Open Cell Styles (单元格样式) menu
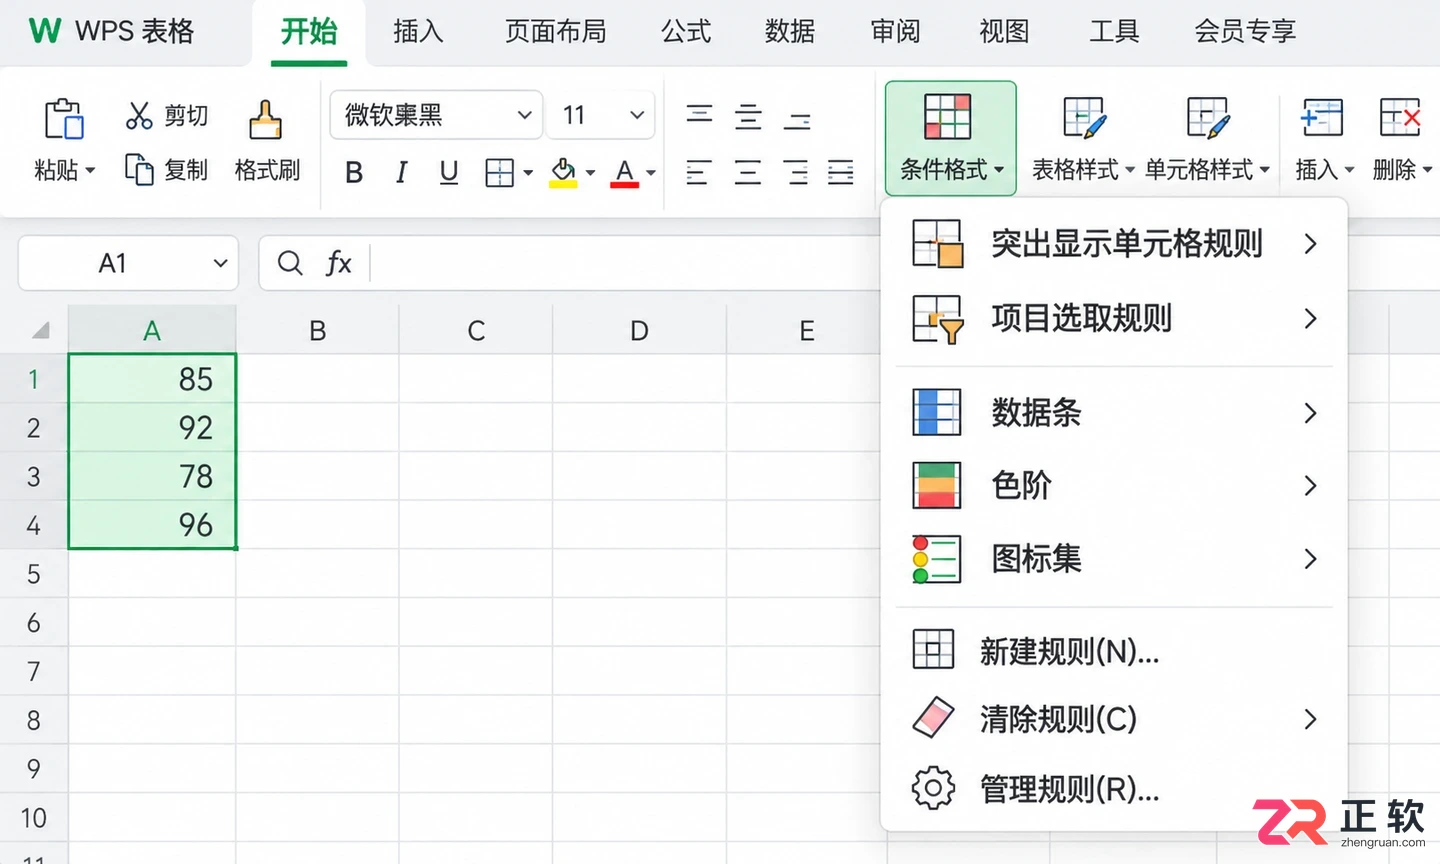This screenshot has width=1440, height=864. coord(1208,138)
